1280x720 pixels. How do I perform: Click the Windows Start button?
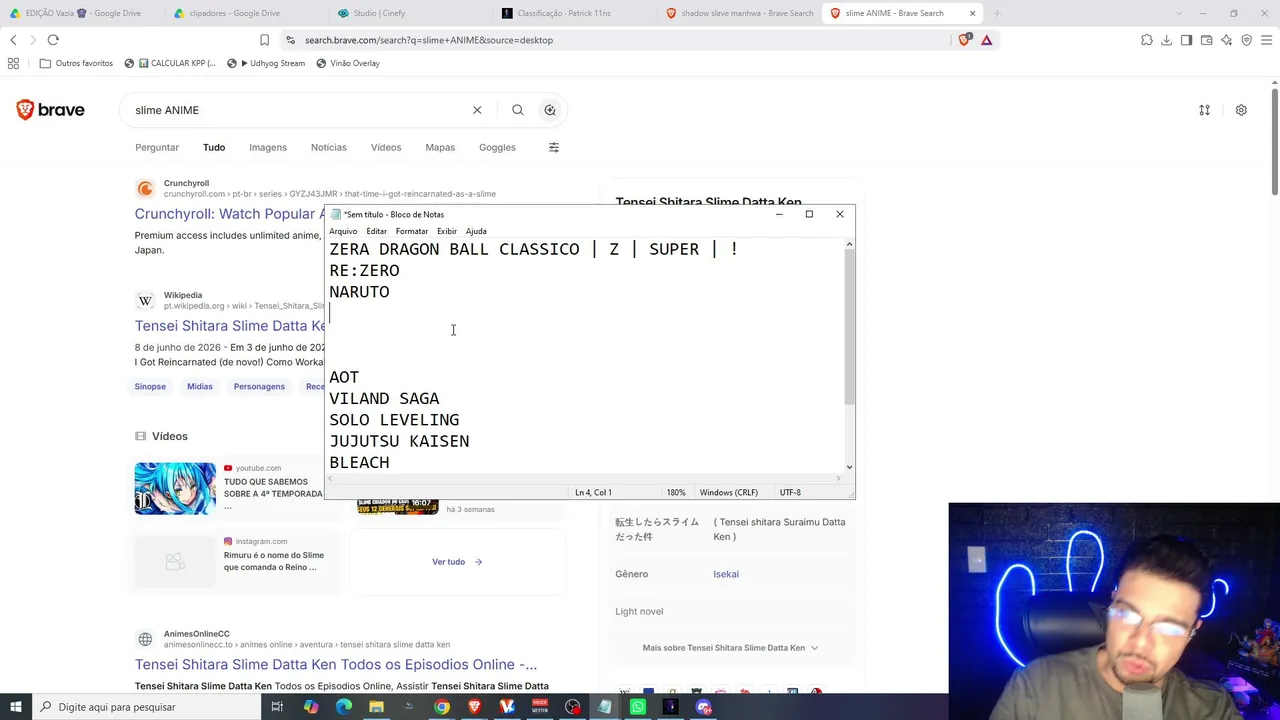click(16, 707)
